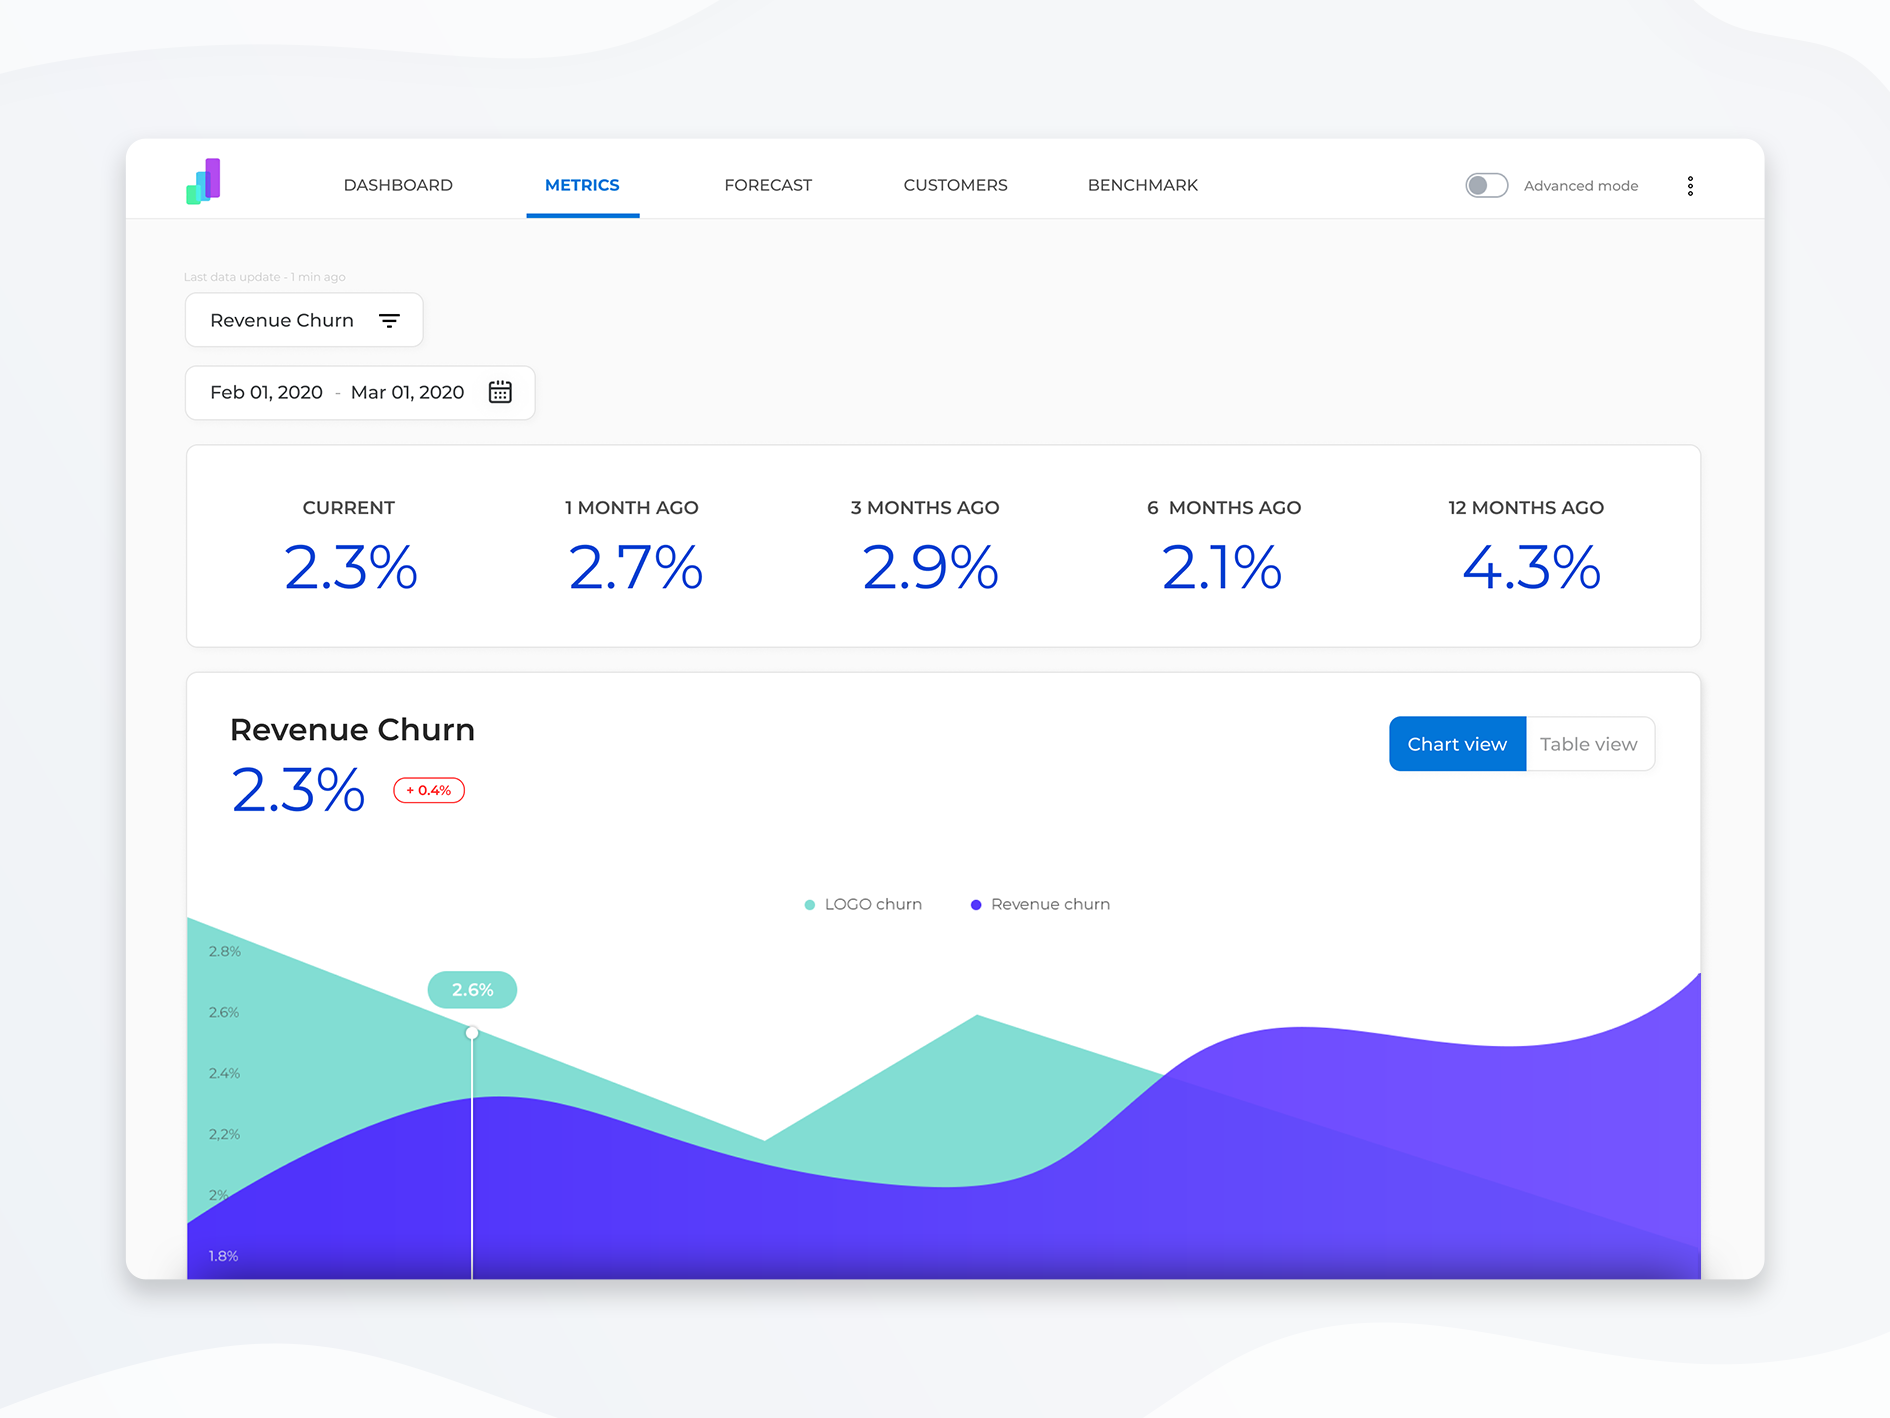Click the filter icon beside Revenue Churn
1890x1418 pixels.
click(x=389, y=320)
